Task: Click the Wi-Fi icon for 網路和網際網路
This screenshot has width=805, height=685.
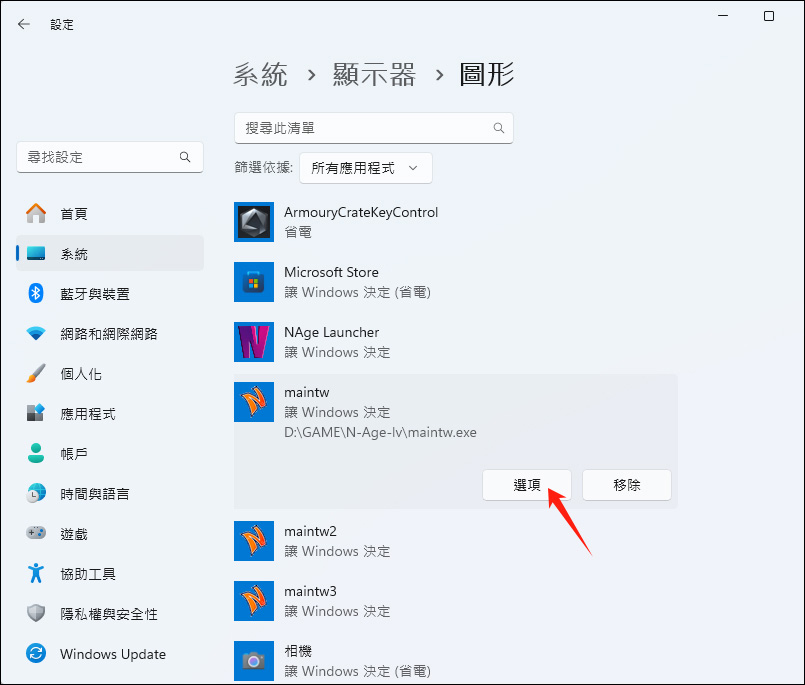Action: click(36, 334)
